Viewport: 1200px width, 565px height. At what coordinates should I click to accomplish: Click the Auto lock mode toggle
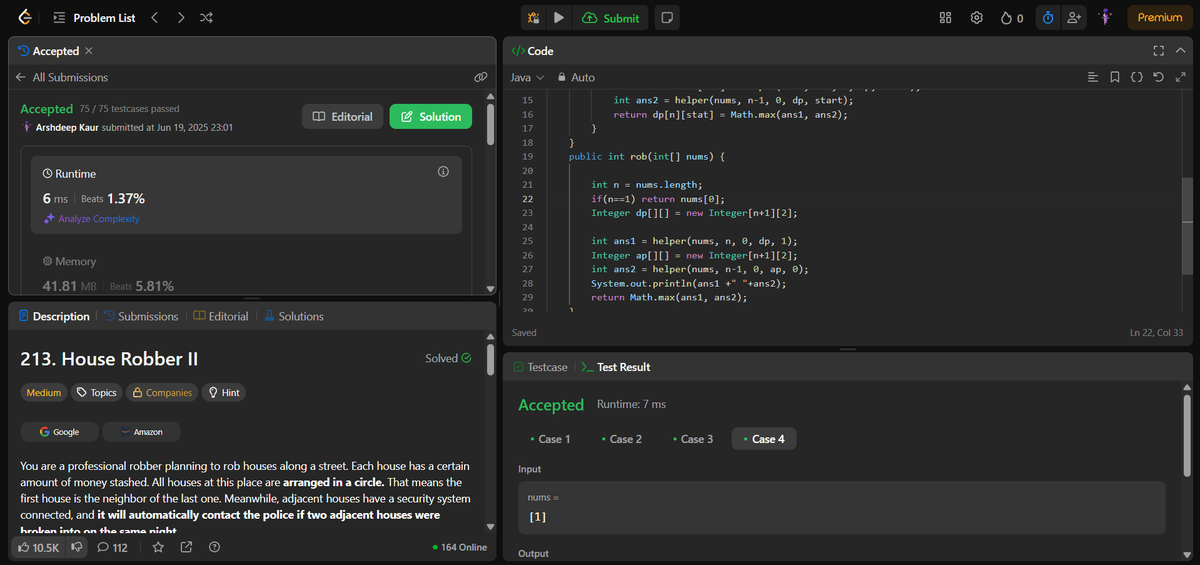click(x=576, y=77)
